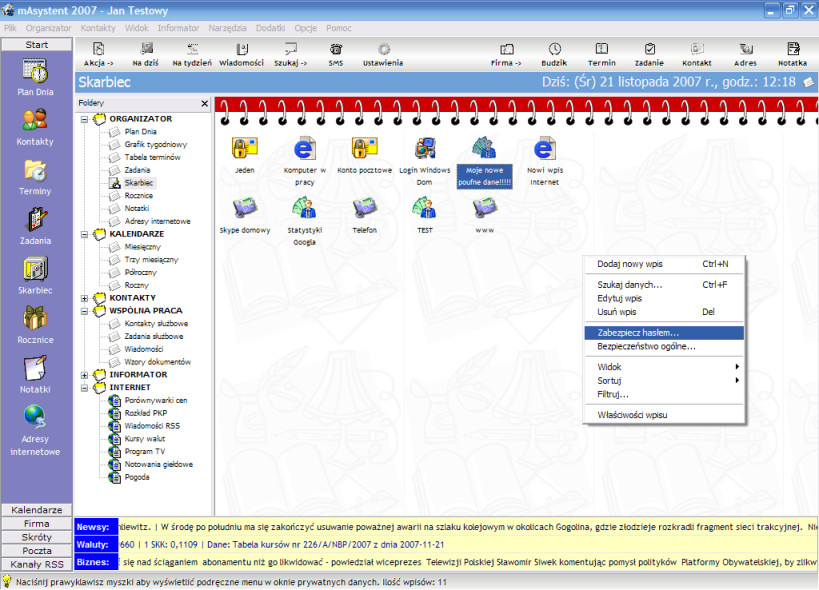Choose 'Dodaj nowy wpis' in context menu
The width and height of the screenshot is (819, 590).
[x=664, y=264]
